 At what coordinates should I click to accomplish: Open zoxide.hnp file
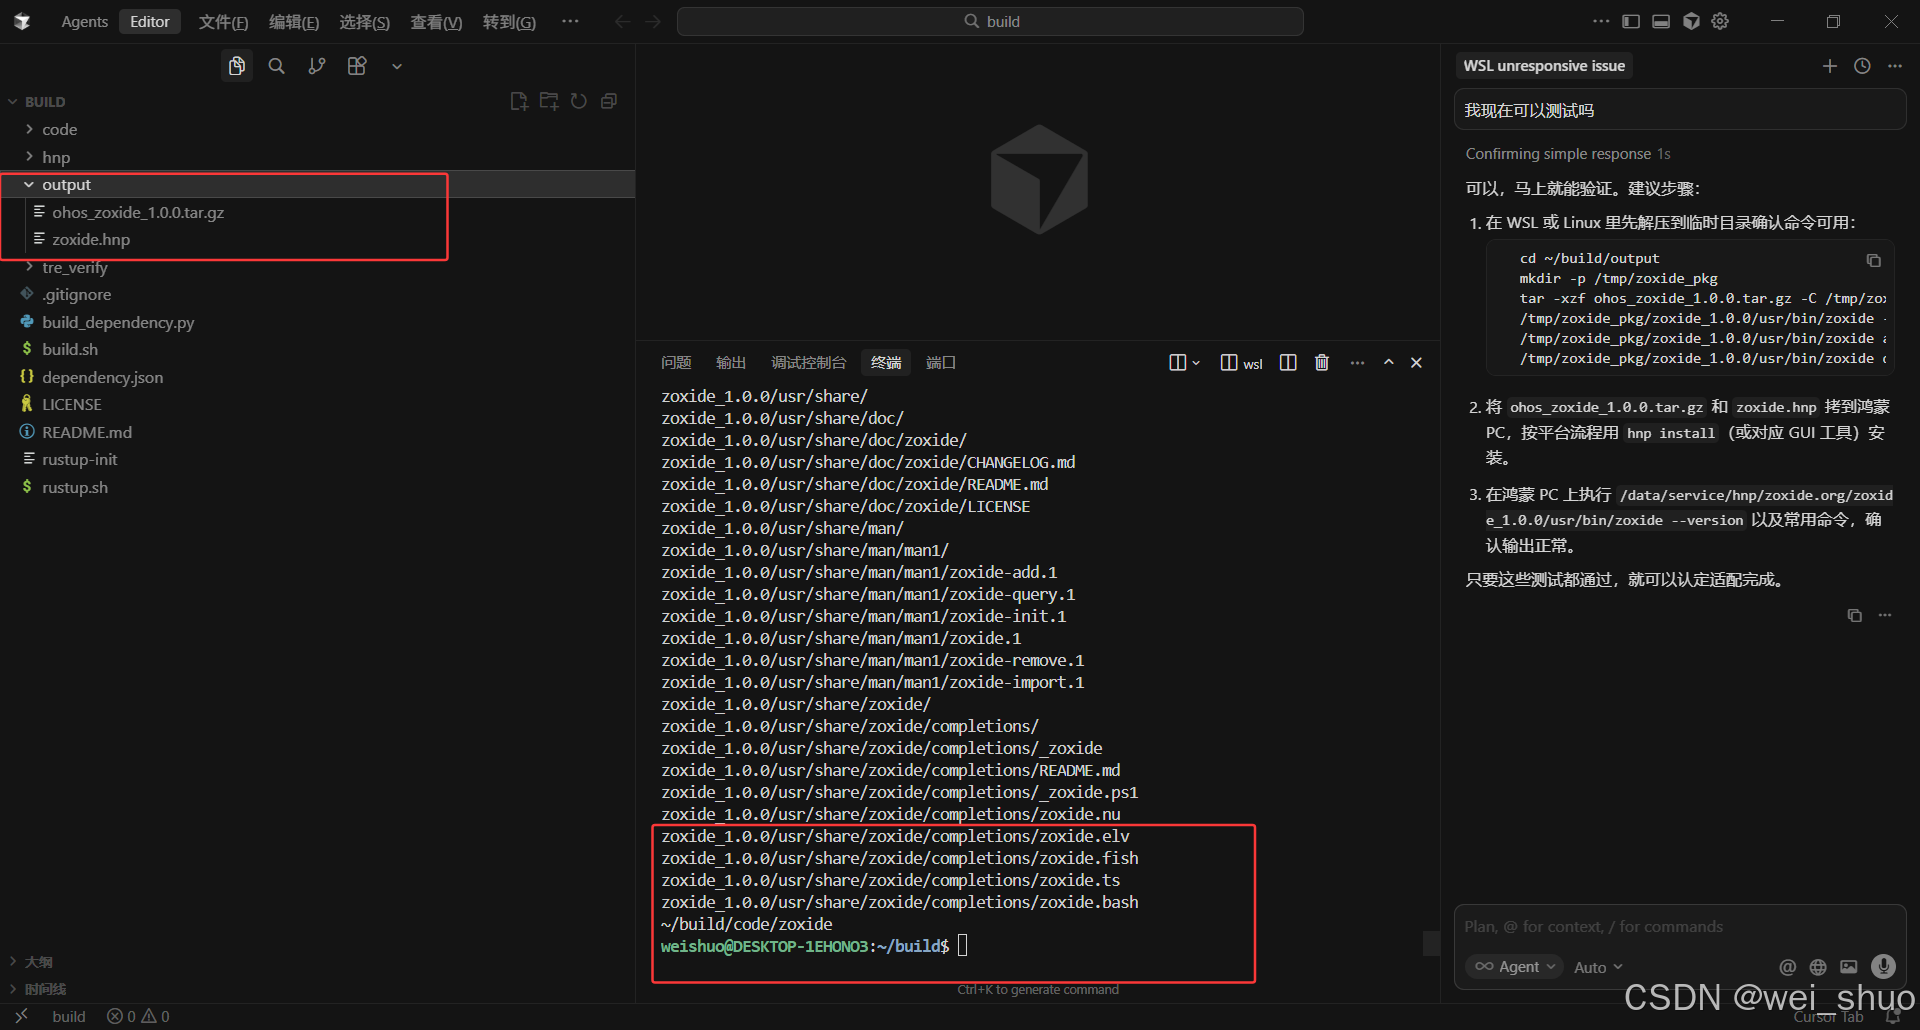click(x=91, y=240)
